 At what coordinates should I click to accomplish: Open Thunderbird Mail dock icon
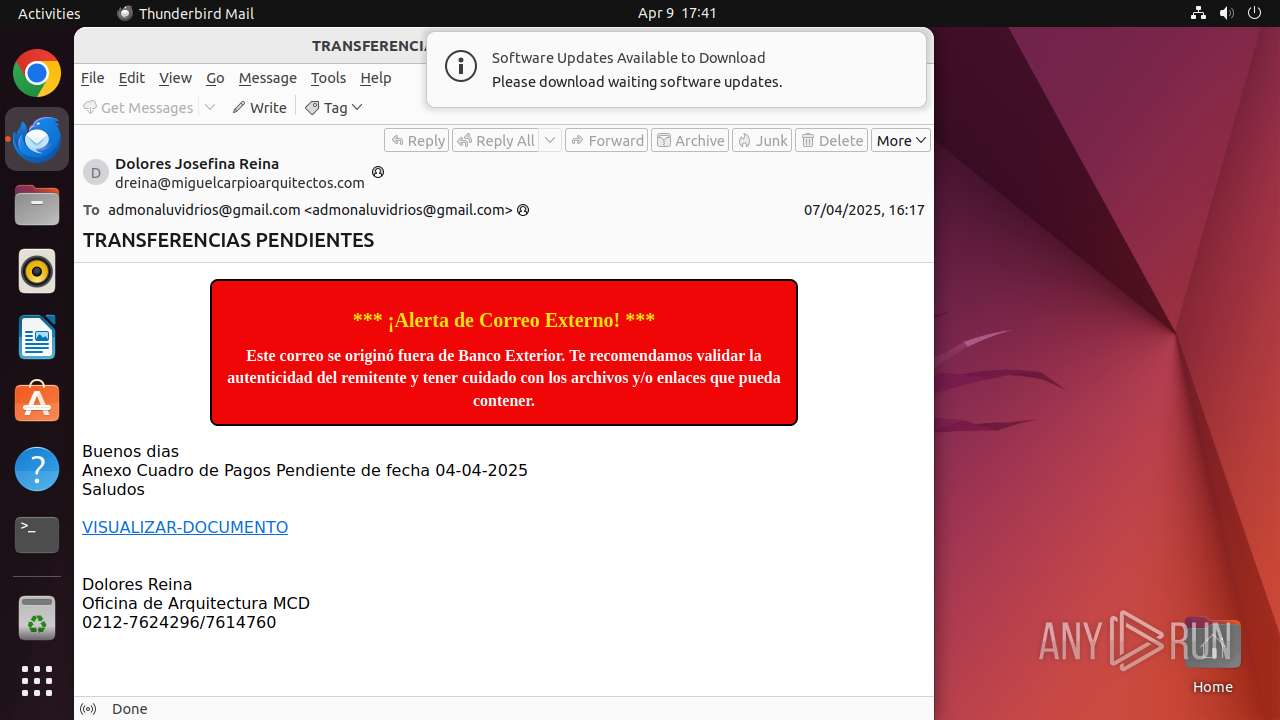[x=37, y=139]
